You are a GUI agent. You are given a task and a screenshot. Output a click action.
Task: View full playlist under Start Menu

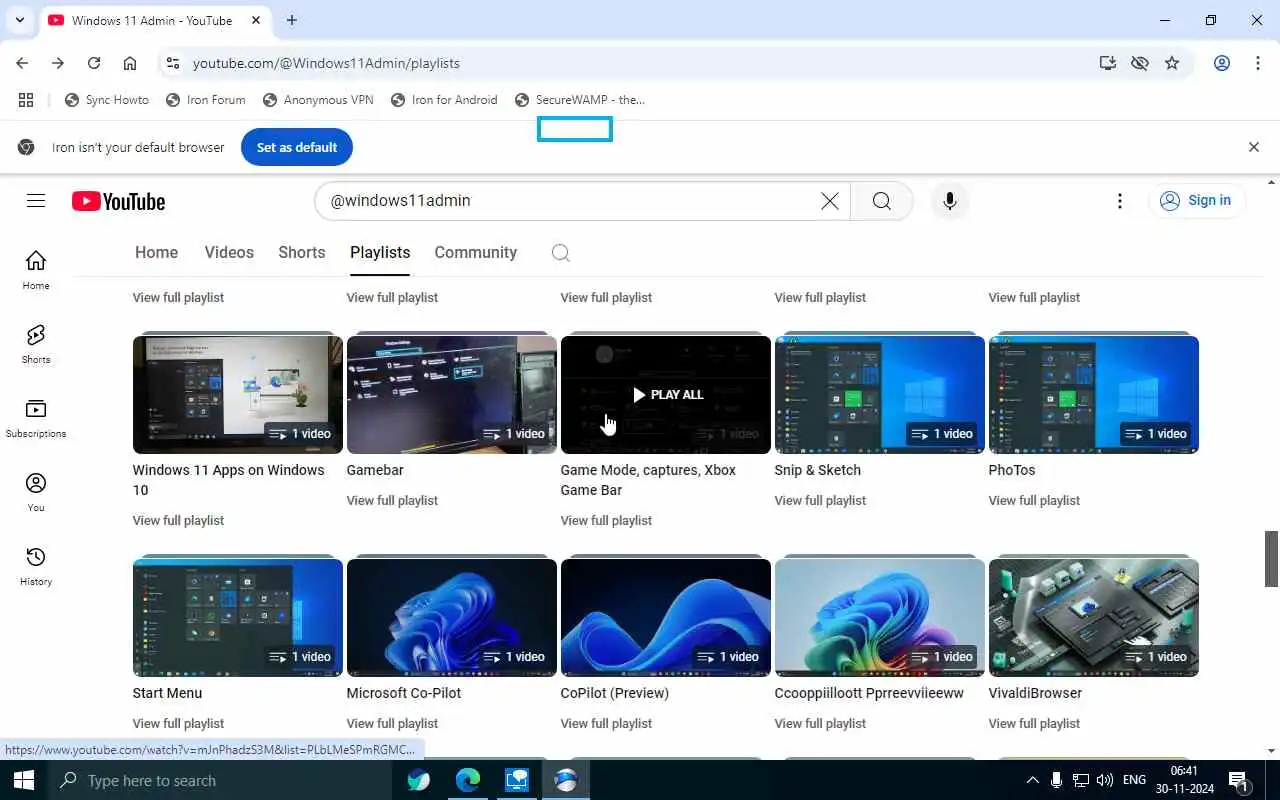point(178,724)
